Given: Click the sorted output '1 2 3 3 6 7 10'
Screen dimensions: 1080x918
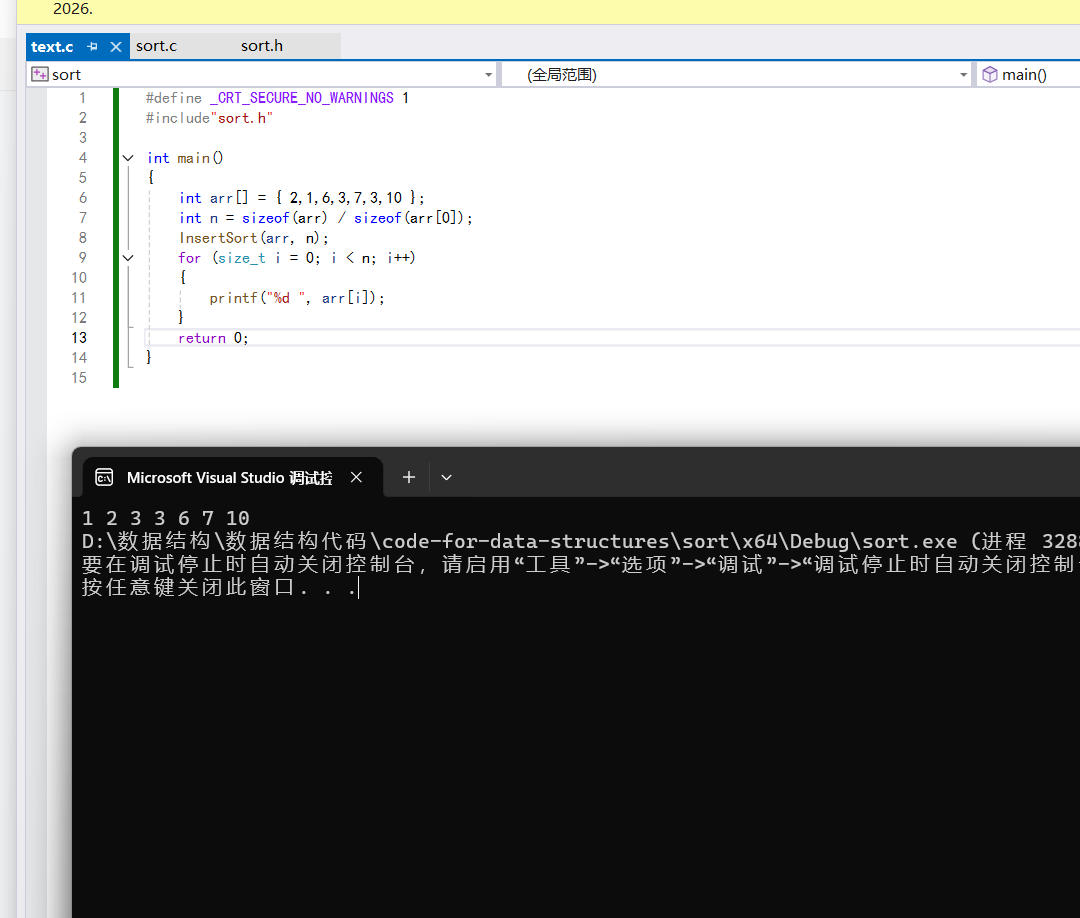Looking at the screenshot, I should pyautogui.click(x=165, y=518).
